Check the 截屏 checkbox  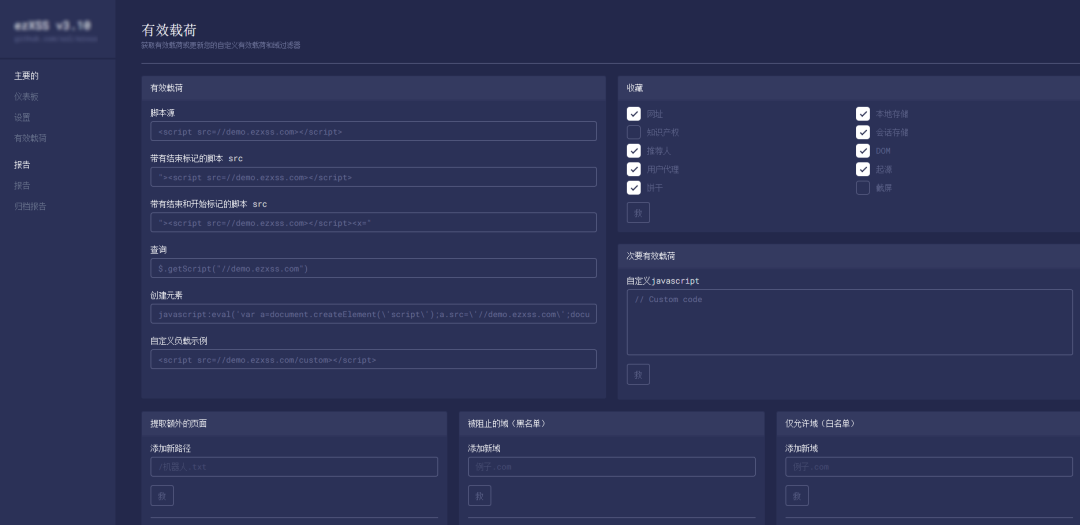(863, 187)
